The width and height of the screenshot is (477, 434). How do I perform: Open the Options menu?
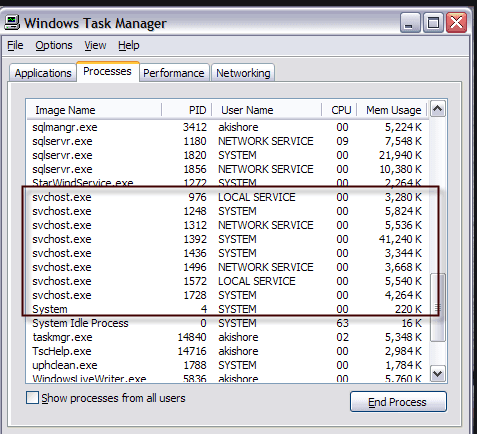click(54, 45)
